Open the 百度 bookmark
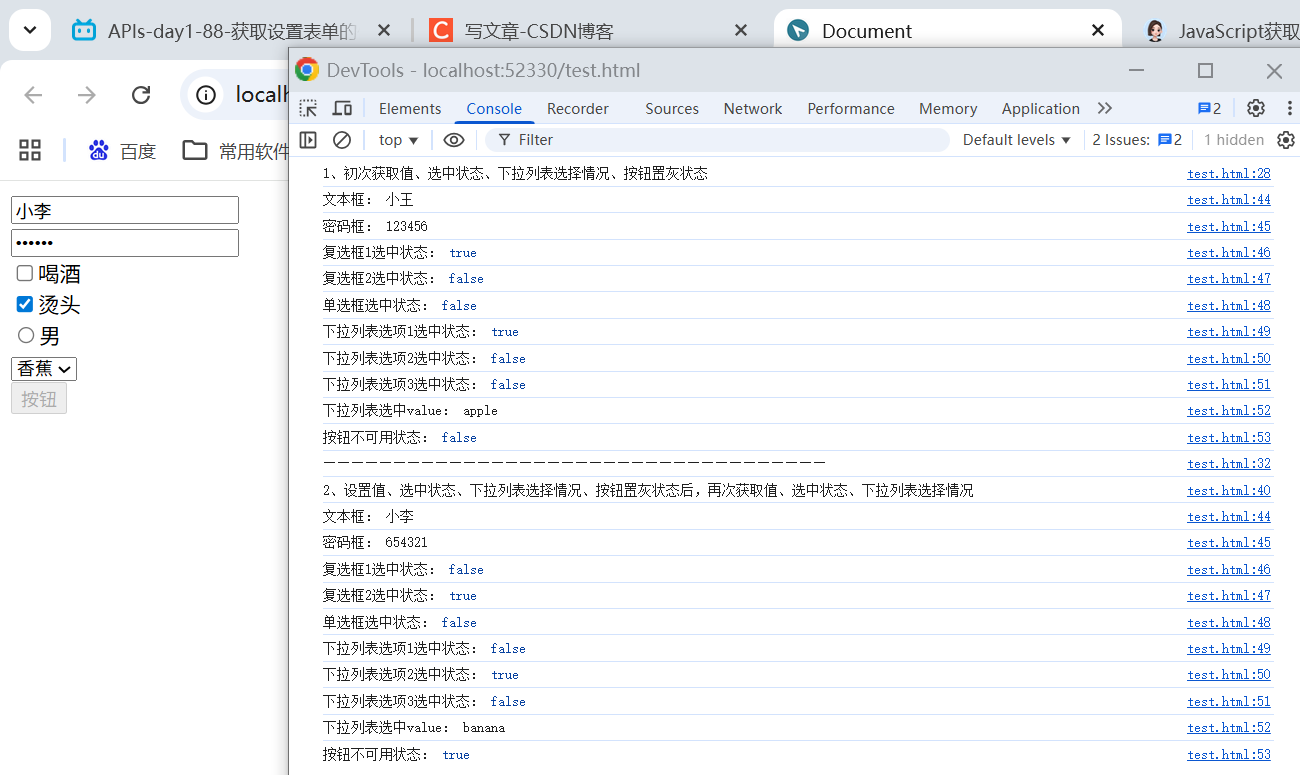This screenshot has height=775, width=1300. coord(122,151)
